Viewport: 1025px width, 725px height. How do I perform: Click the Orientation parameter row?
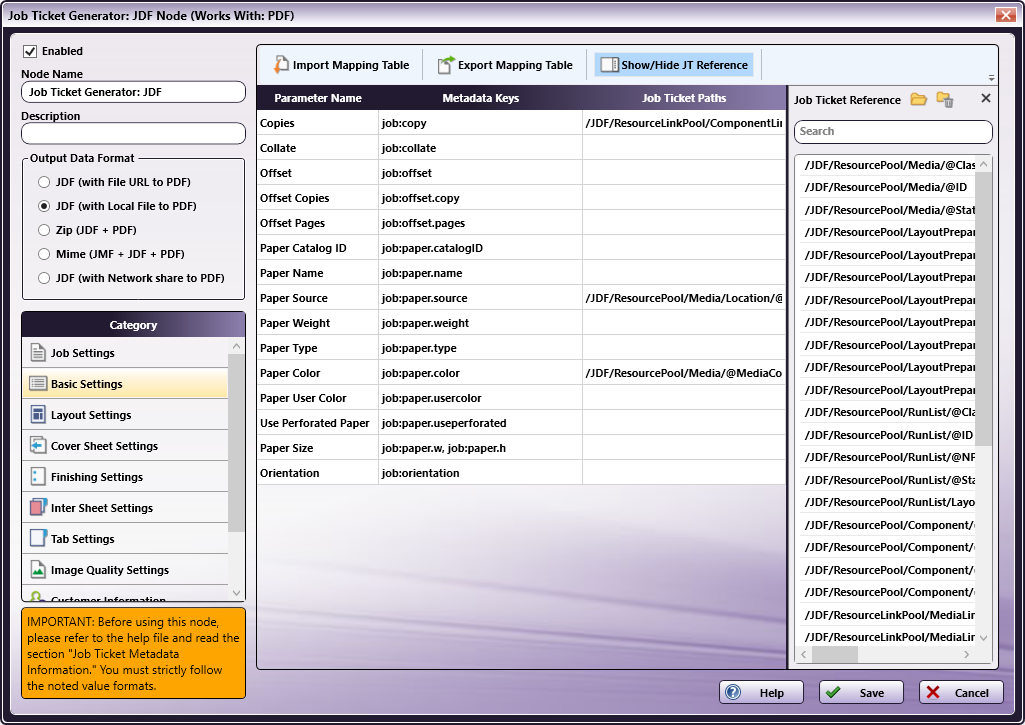tap(521, 473)
